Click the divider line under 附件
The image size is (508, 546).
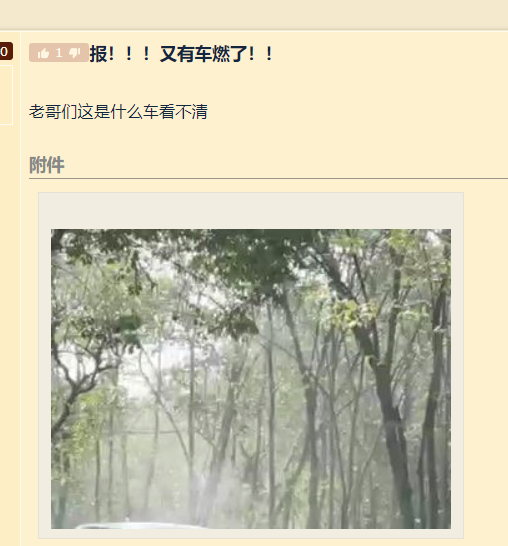pyautogui.click(x=268, y=179)
